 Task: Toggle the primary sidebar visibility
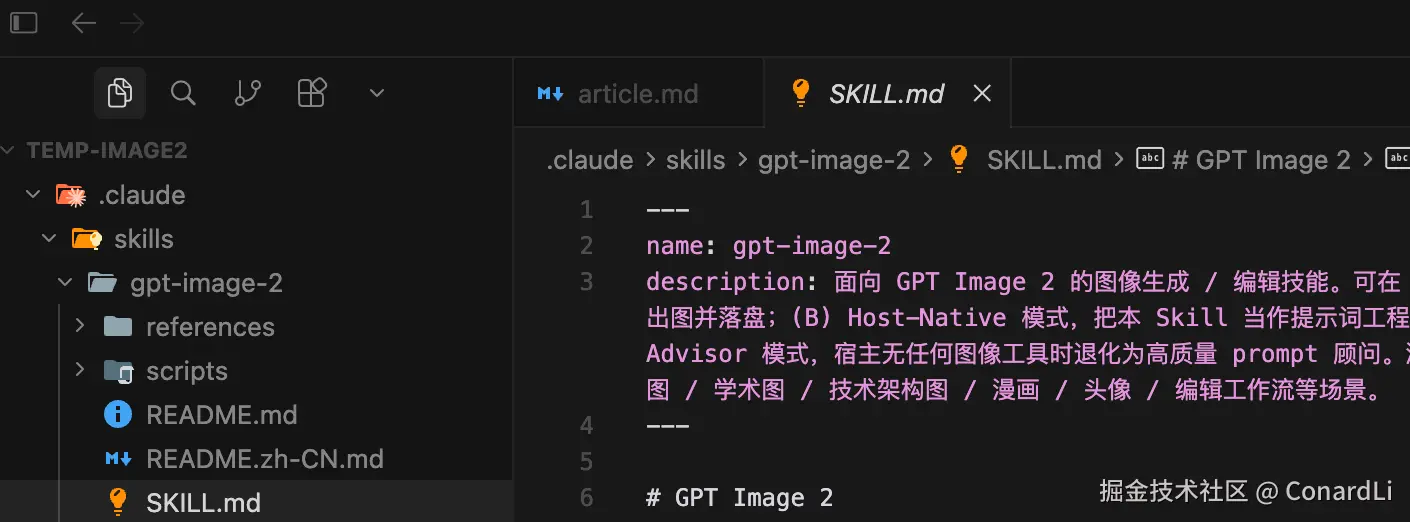pos(24,22)
